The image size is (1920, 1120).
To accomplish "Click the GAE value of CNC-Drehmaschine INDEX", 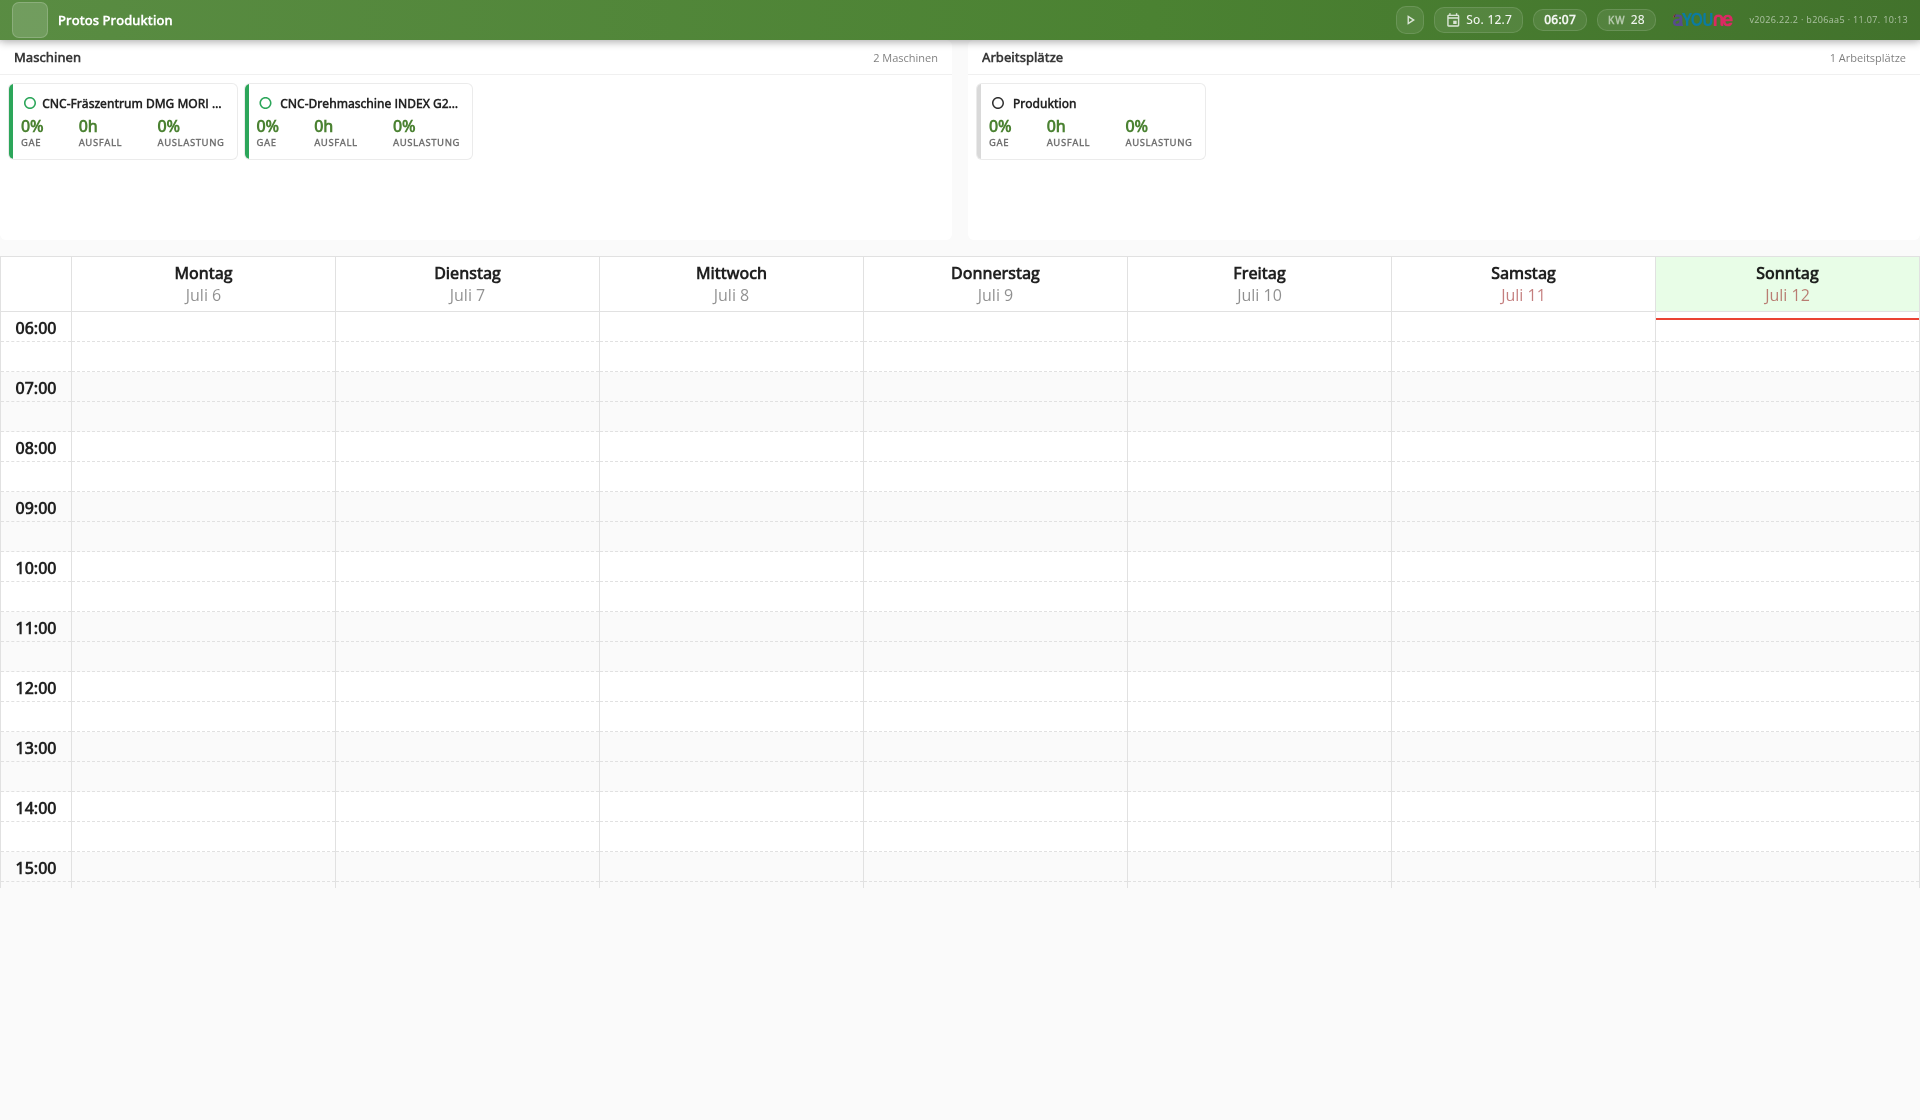I will coord(268,126).
